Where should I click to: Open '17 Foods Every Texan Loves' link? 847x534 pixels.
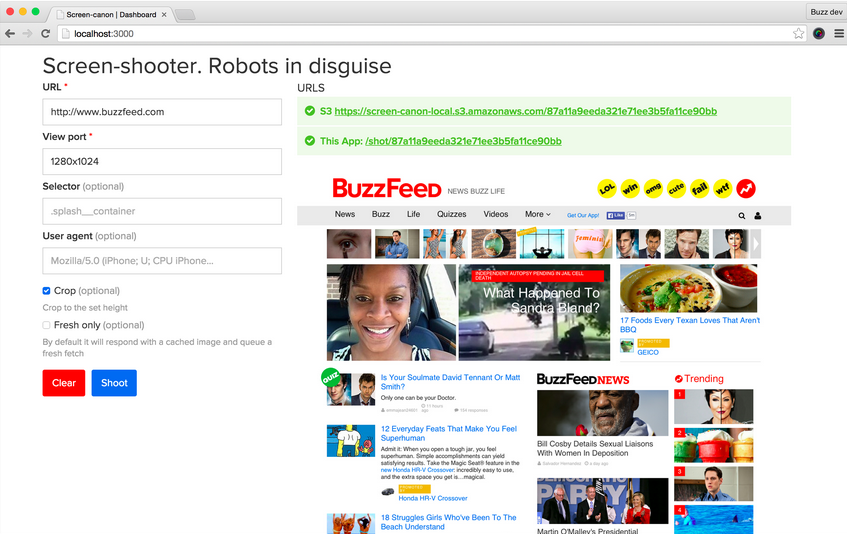tap(690, 325)
